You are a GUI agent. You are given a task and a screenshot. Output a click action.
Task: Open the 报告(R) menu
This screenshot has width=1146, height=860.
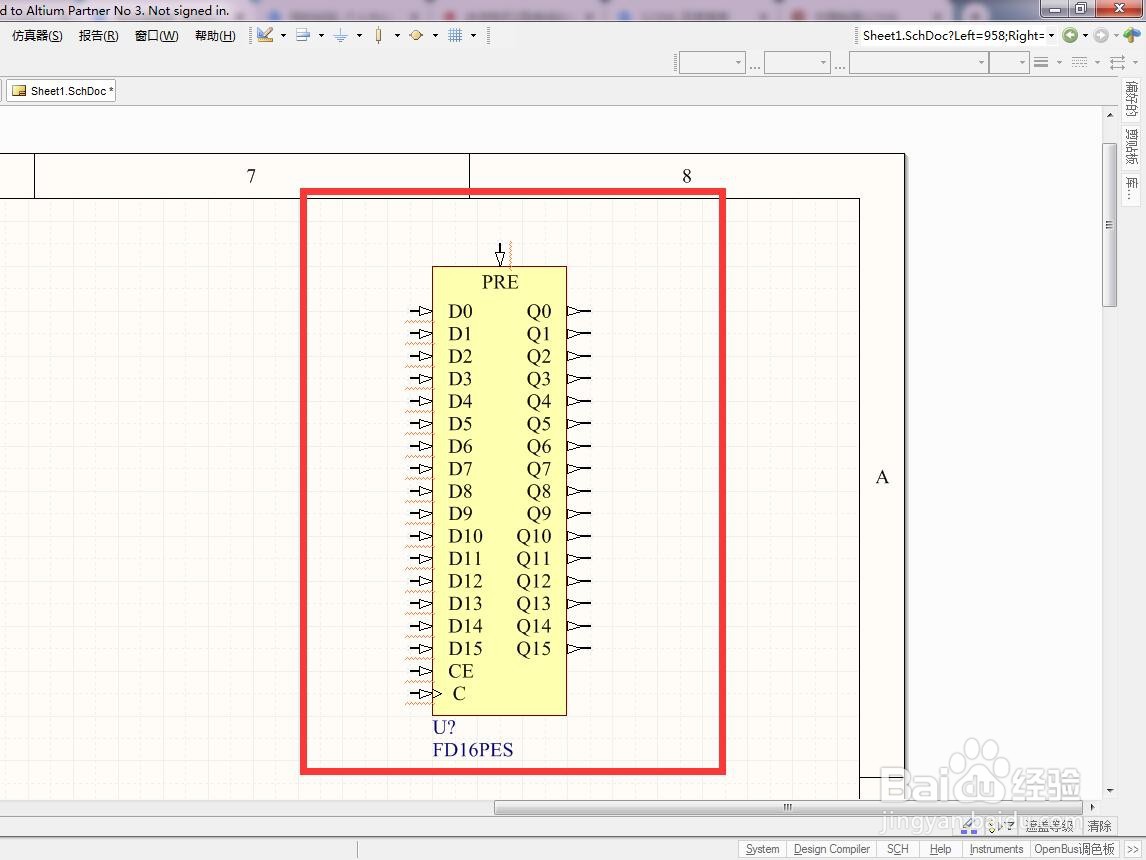point(99,35)
